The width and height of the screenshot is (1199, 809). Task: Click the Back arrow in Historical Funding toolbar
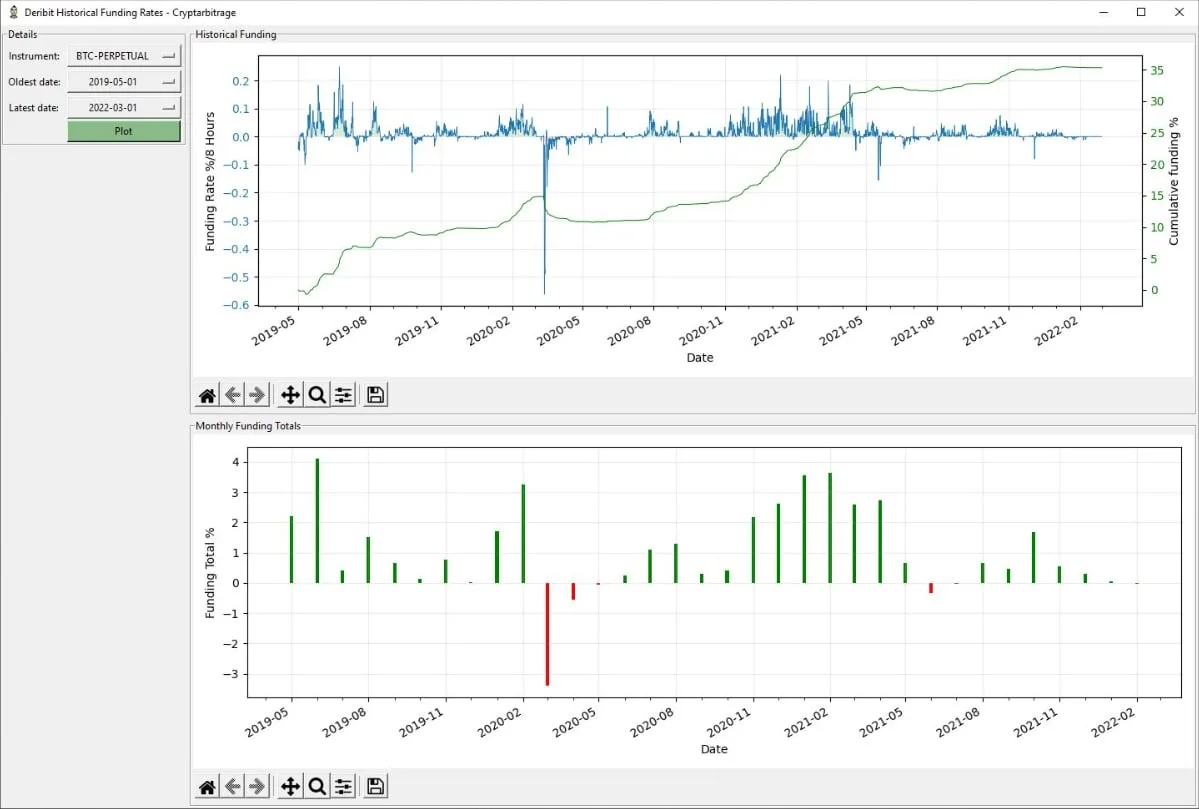(232, 395)
